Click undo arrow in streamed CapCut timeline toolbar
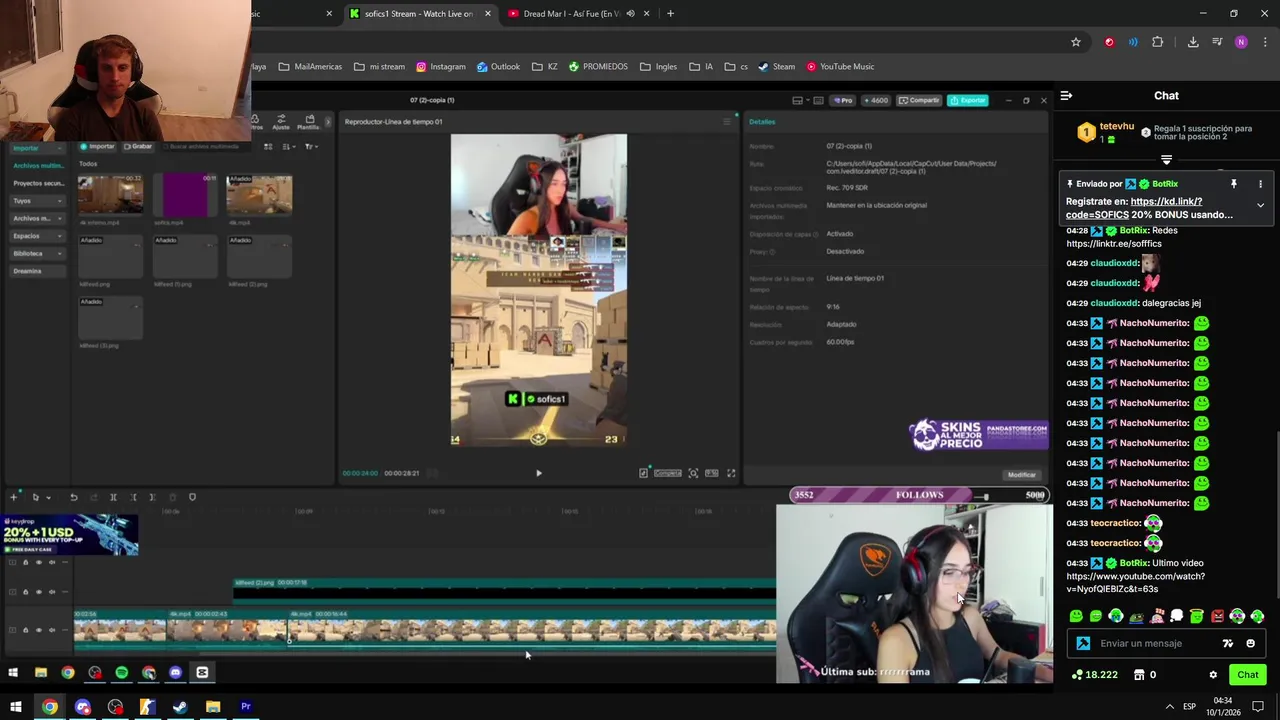 [x=73, y=497]
